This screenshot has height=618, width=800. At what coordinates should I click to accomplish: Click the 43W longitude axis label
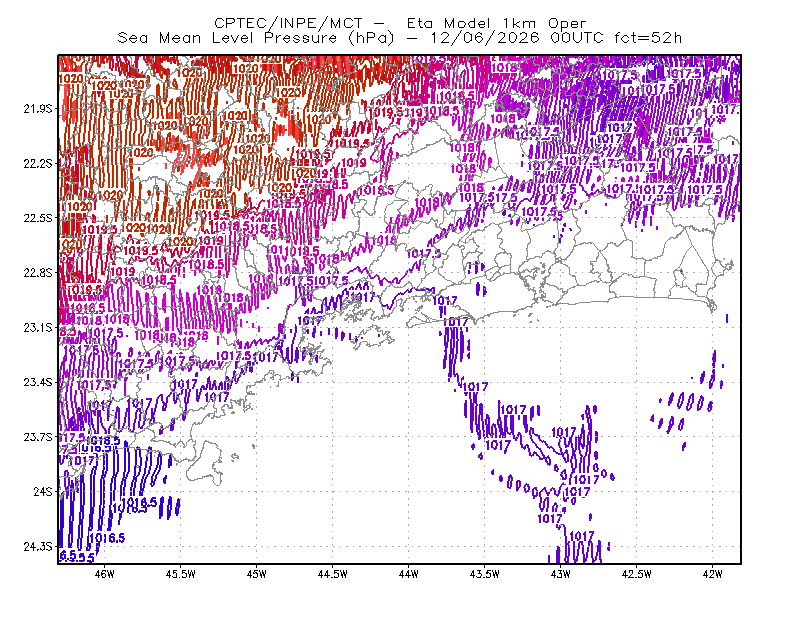(561, 574)
